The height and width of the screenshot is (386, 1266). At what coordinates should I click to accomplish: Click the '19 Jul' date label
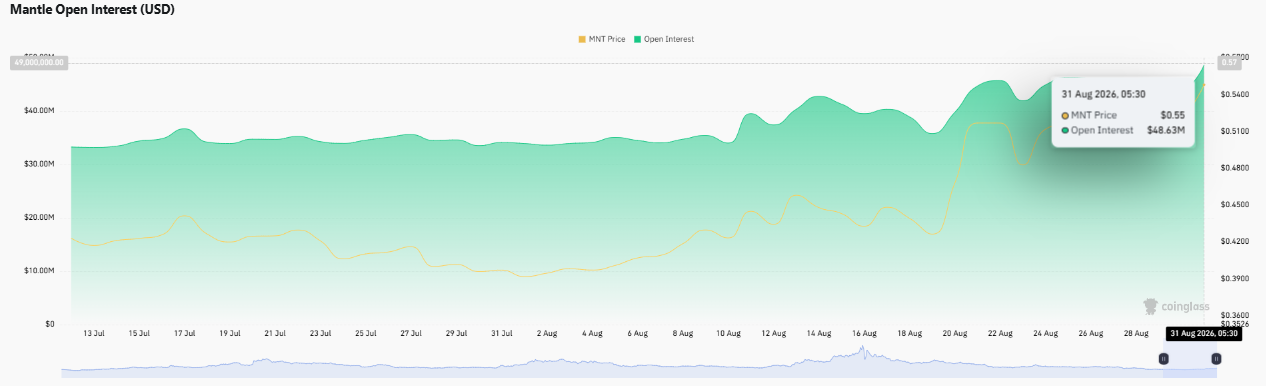(230, 332)
